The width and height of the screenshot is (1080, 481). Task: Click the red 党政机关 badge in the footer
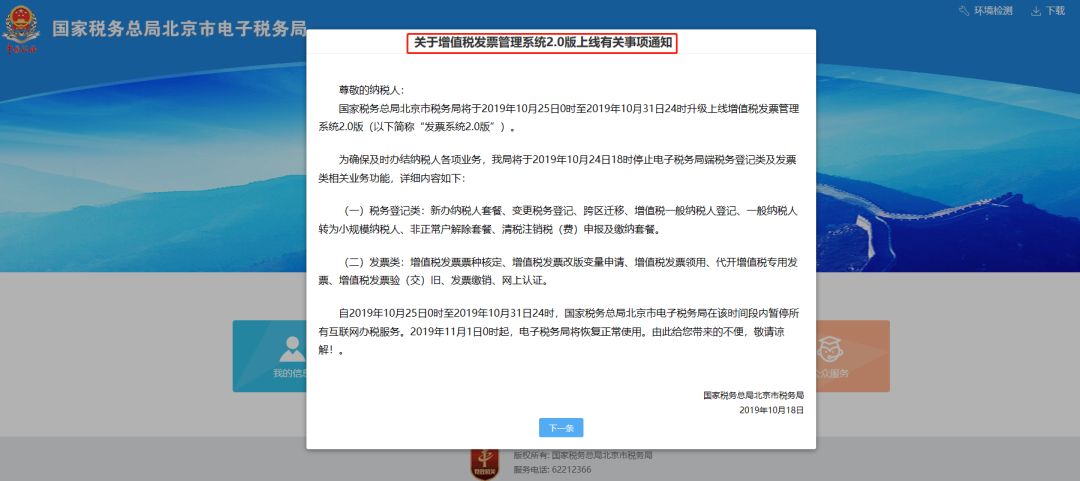pos(485,464)
